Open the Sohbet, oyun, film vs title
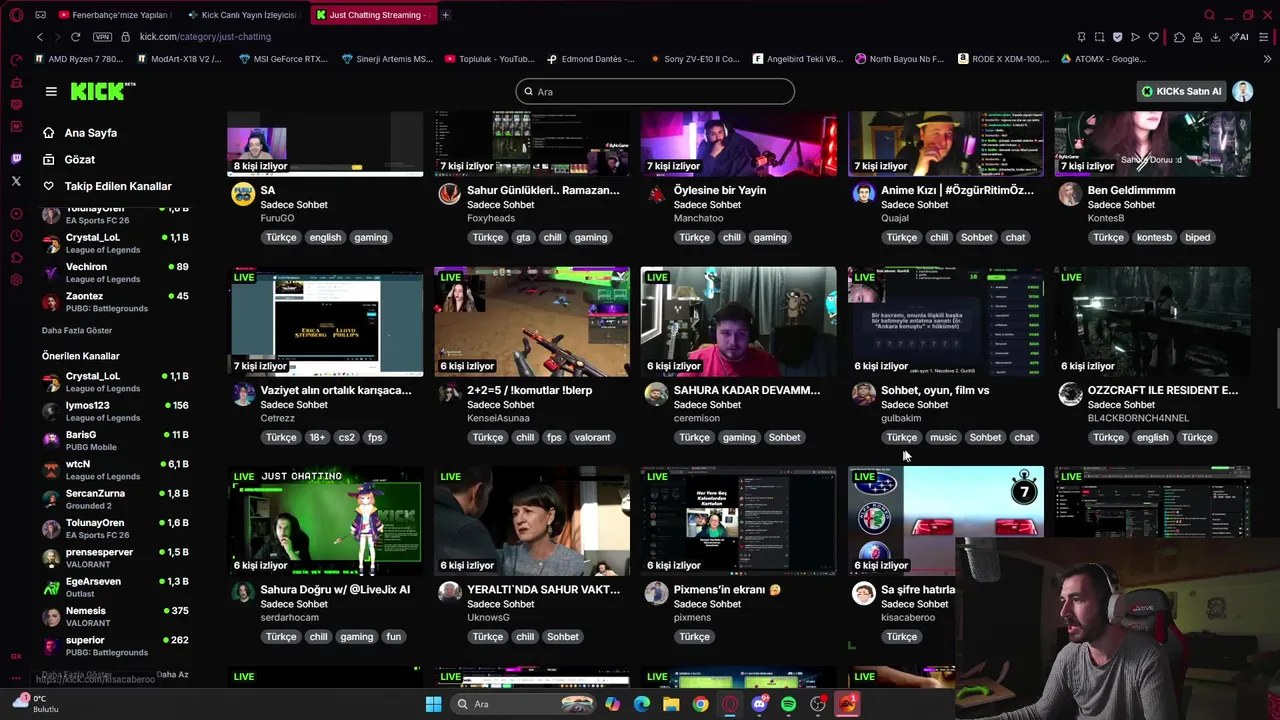 935,390
